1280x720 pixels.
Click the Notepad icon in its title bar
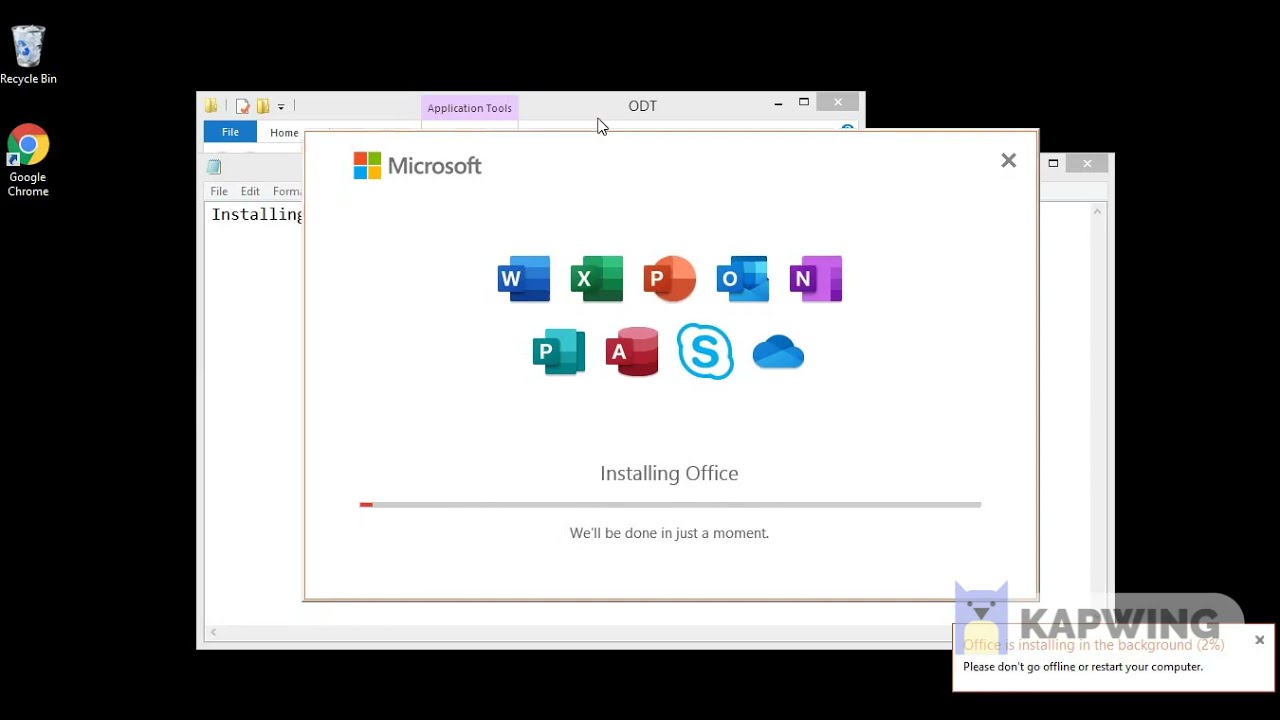click(214, 167)
